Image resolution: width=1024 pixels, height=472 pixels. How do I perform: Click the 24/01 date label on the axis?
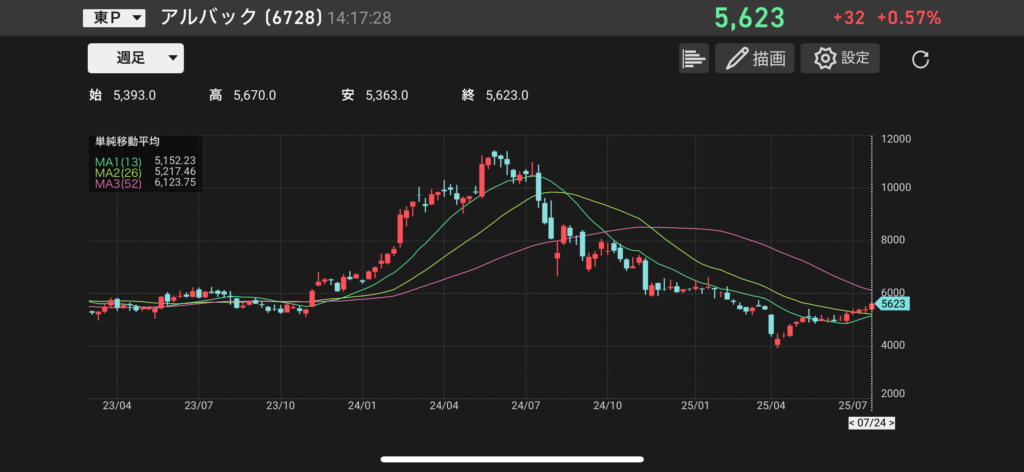tap(362, 405)
